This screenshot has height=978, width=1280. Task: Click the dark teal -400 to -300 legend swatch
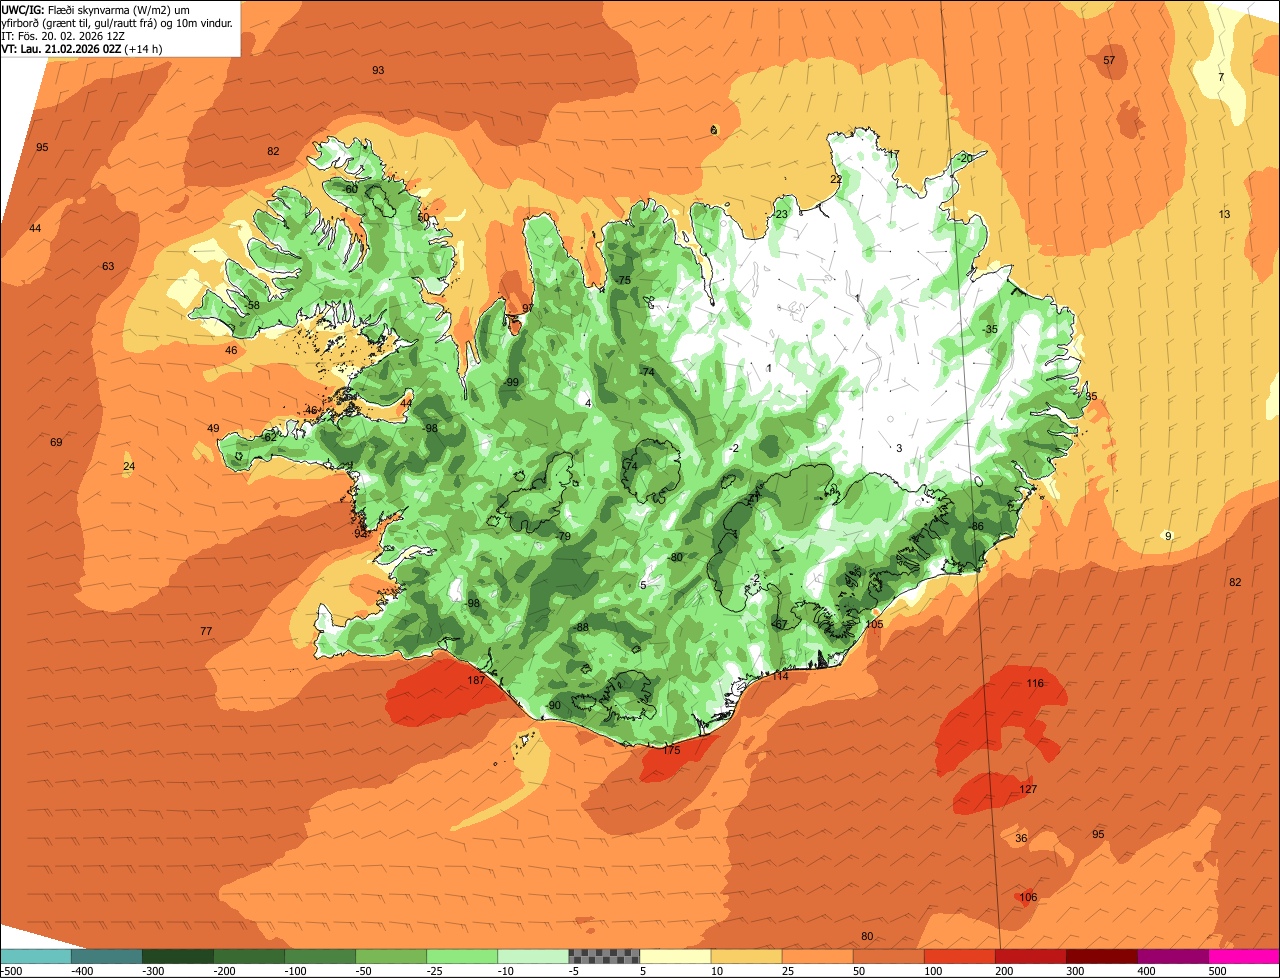tap(106, 956)
